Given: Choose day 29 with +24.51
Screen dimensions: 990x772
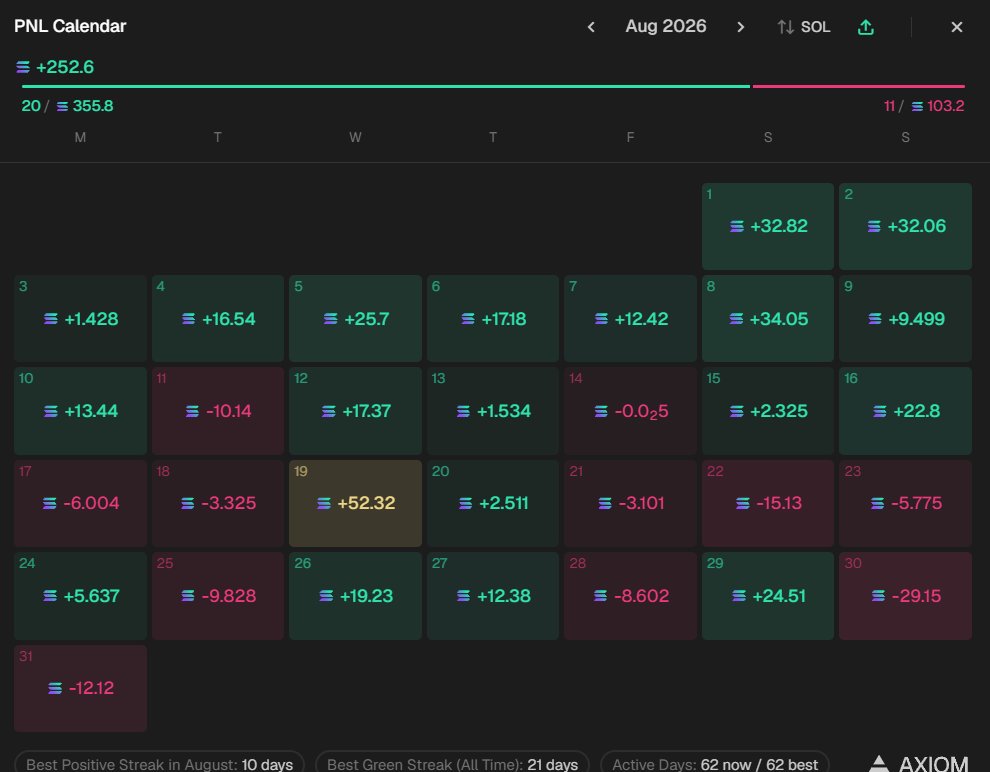Looking at the screenshot, I should point(768,596).
